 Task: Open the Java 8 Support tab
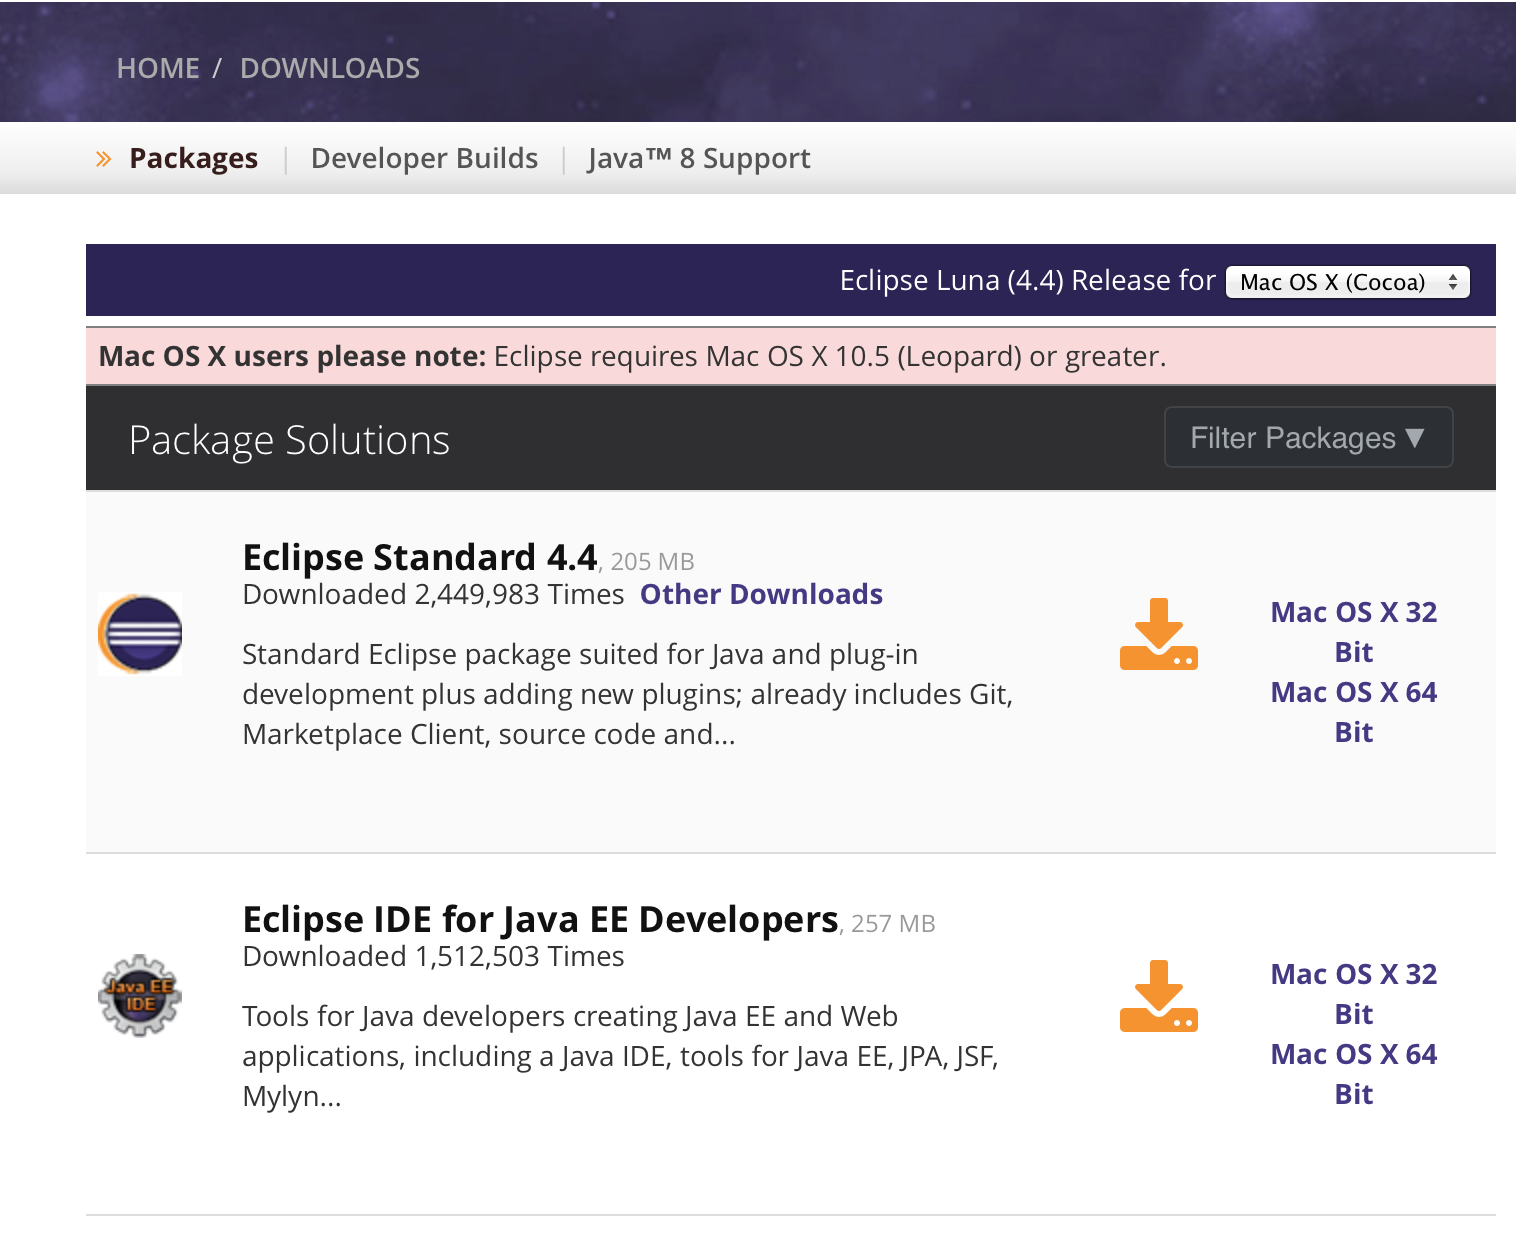698,159
